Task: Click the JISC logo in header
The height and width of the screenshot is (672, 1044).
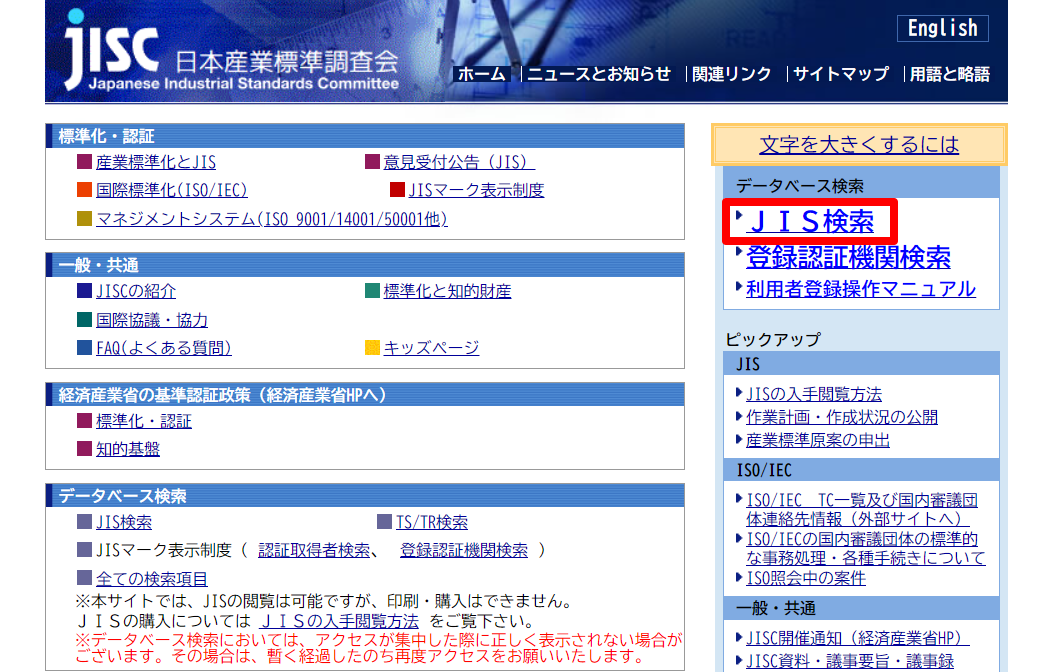Action: [231, 51]
